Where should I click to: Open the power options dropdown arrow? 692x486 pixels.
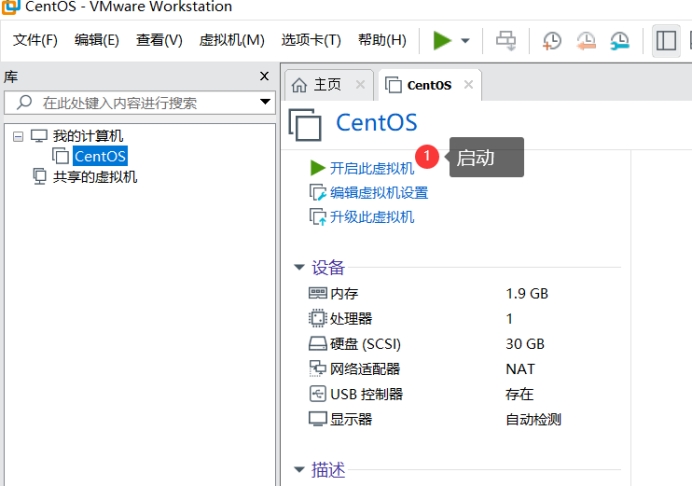465,41
